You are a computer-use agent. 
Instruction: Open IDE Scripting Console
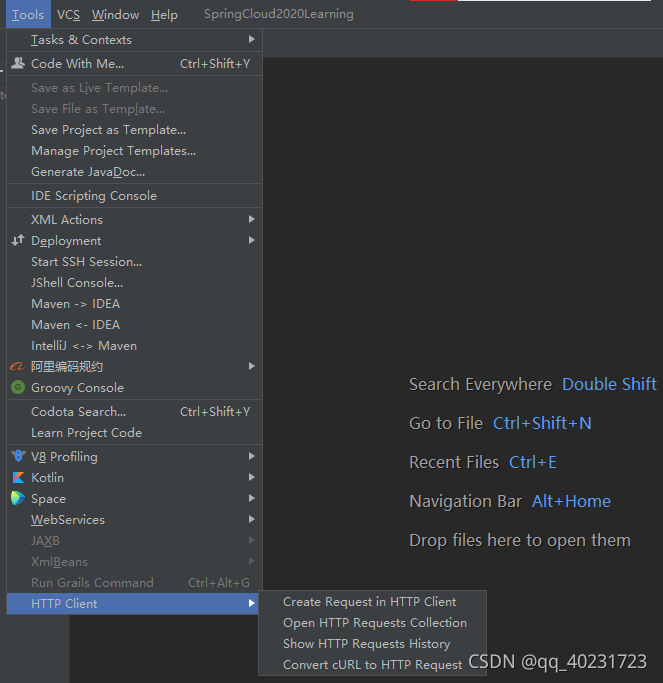coord(134,196)
